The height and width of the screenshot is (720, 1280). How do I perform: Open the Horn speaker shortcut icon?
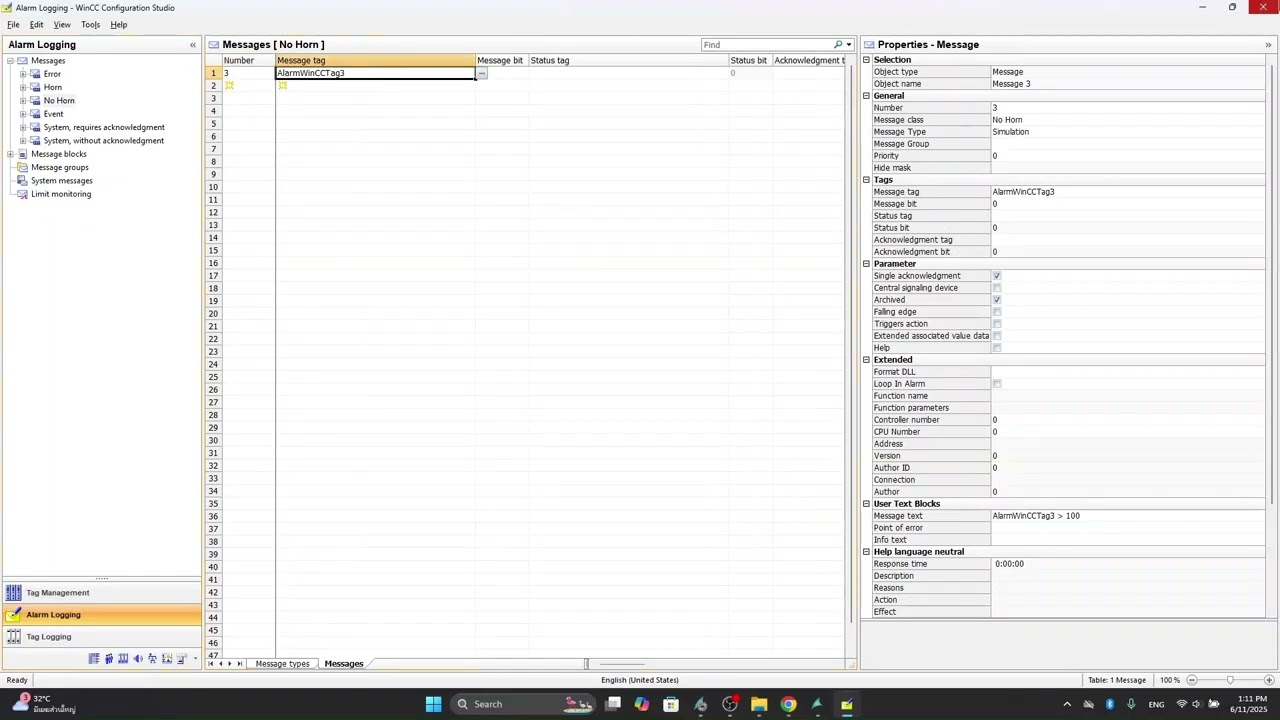(138, 659)
